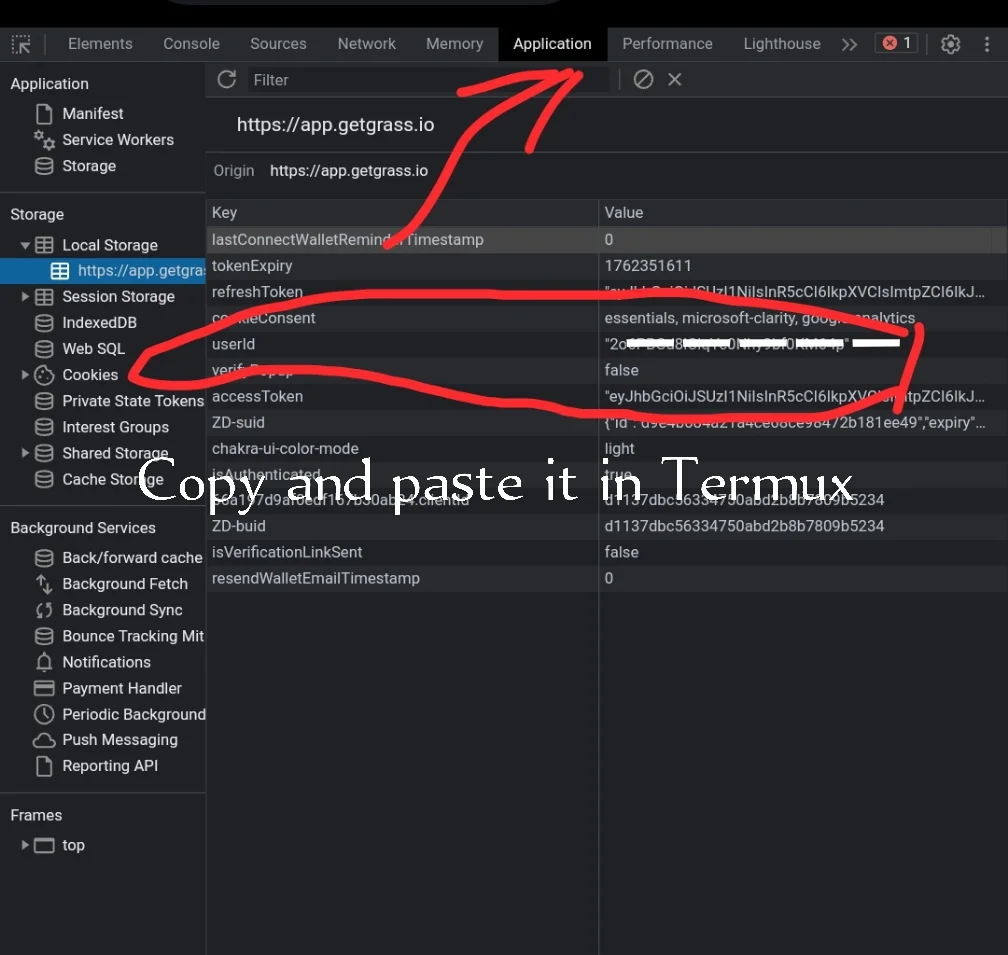The width and height of the screenshot is (1008, 955).
Task: Open the DevTools three-dot menu
Action: click(987, 44)
